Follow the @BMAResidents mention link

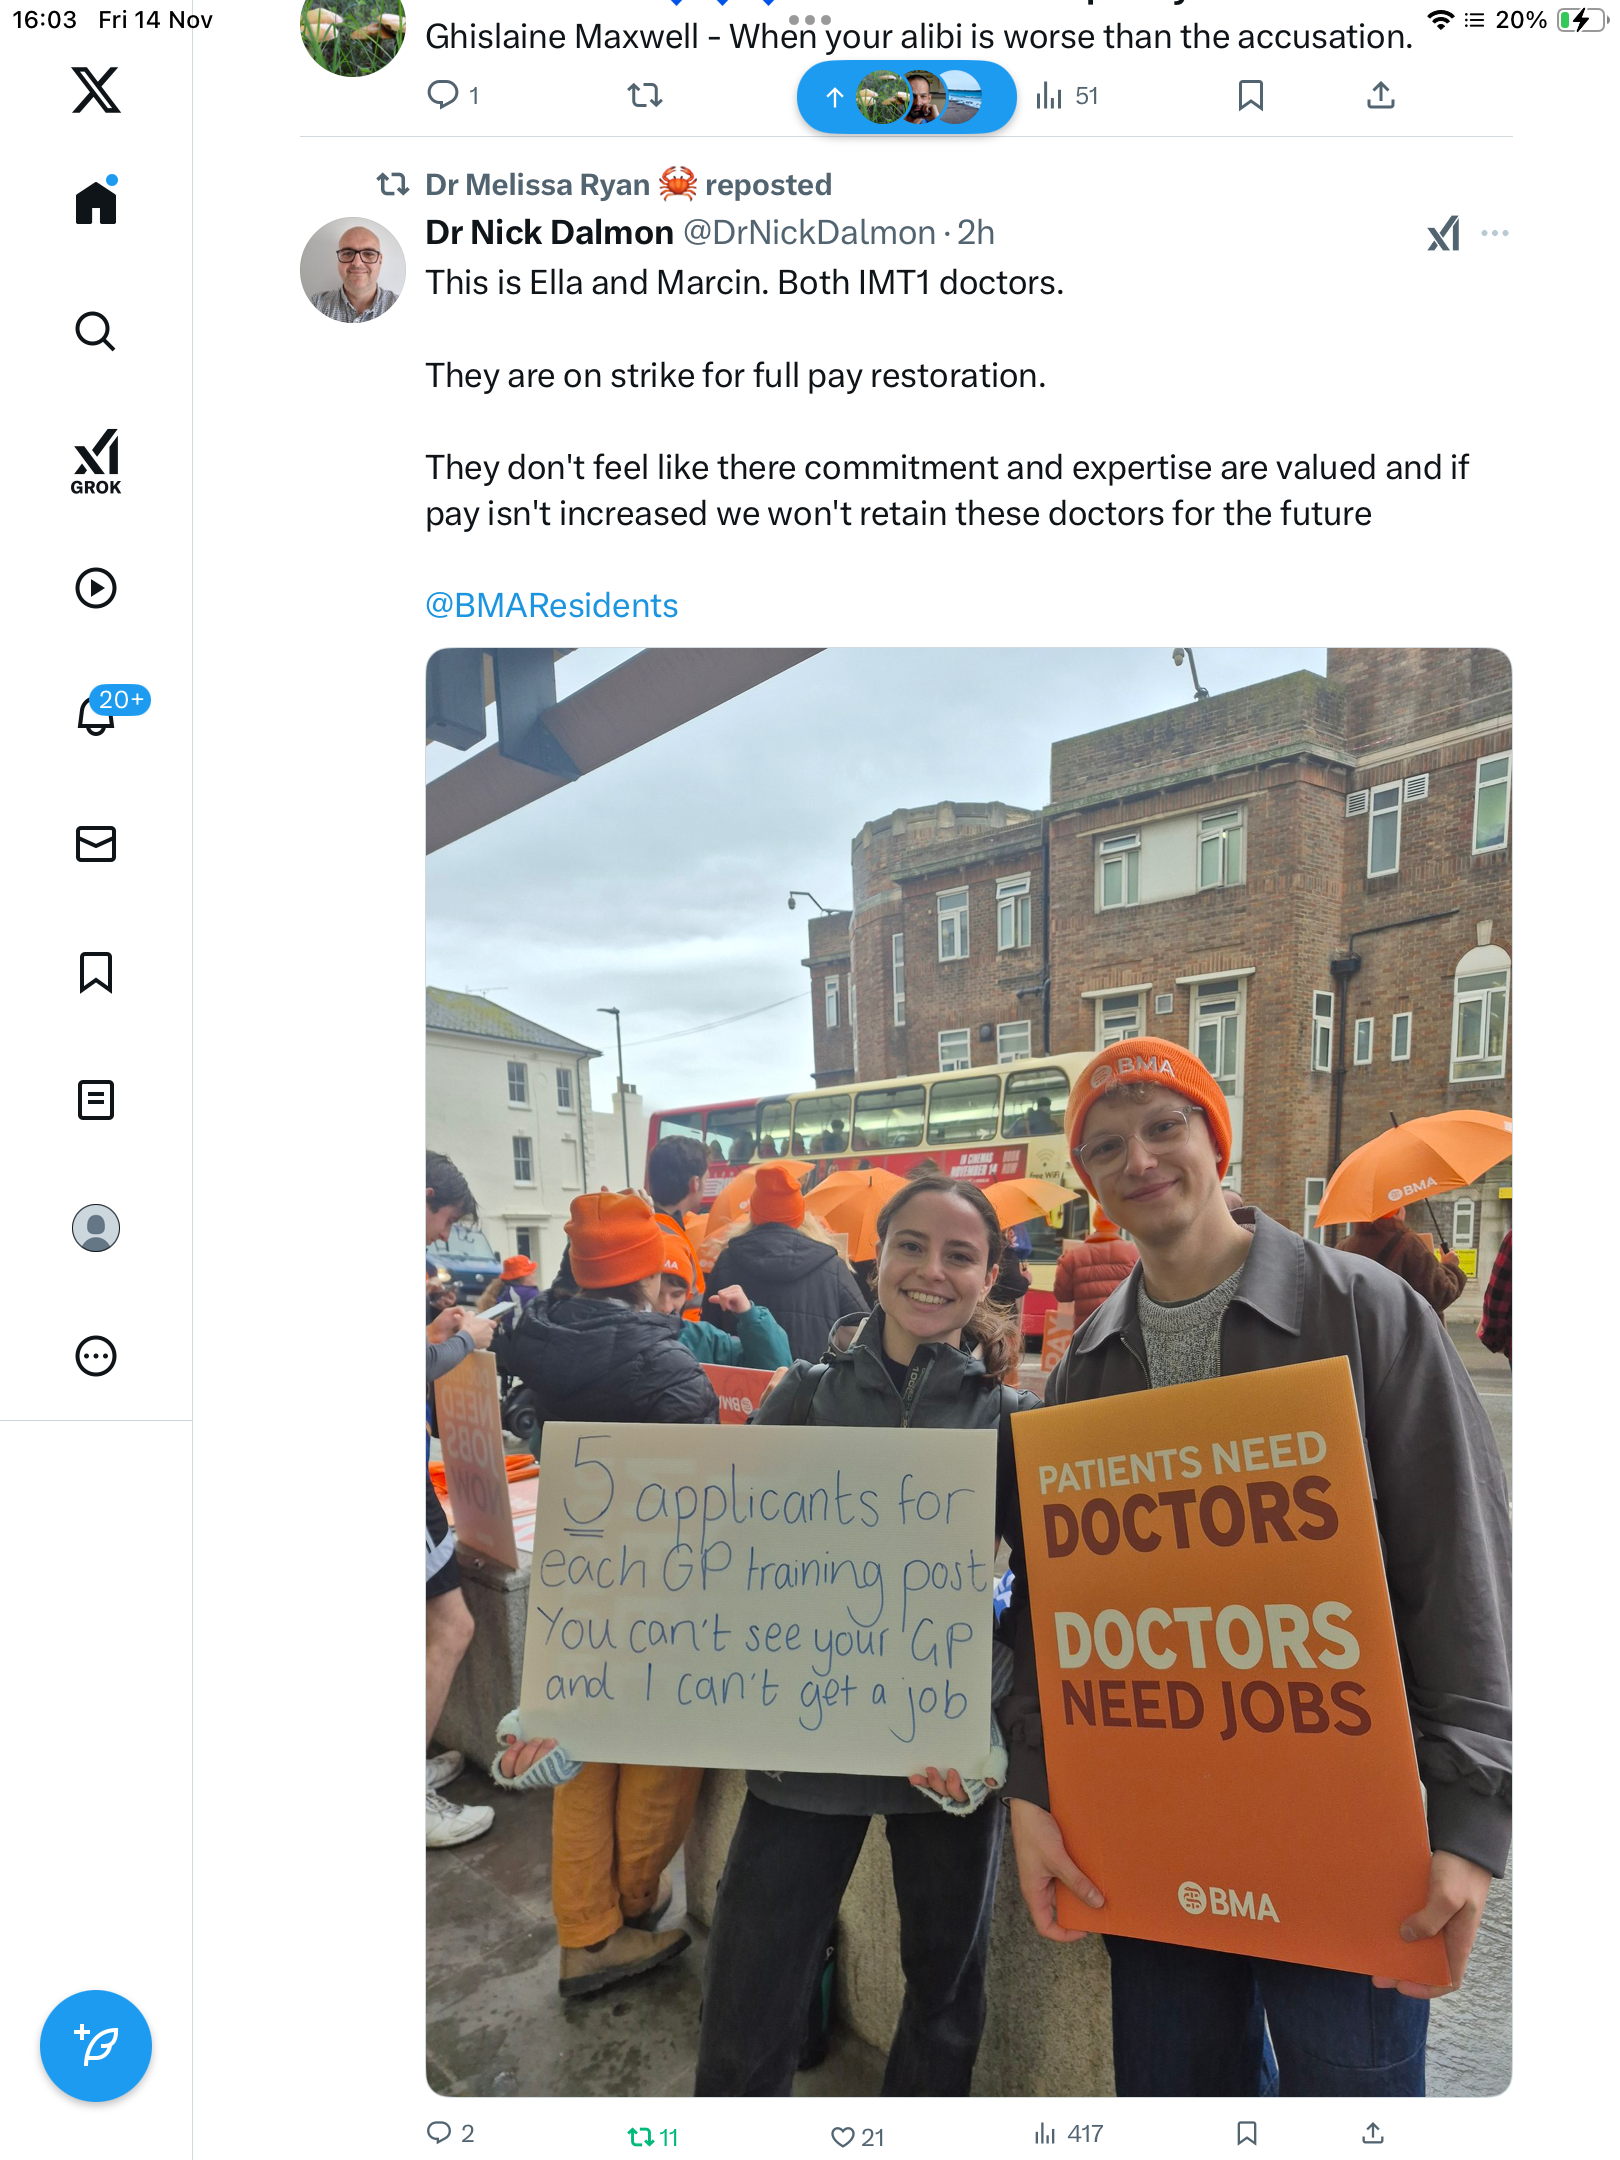(551, 605)
